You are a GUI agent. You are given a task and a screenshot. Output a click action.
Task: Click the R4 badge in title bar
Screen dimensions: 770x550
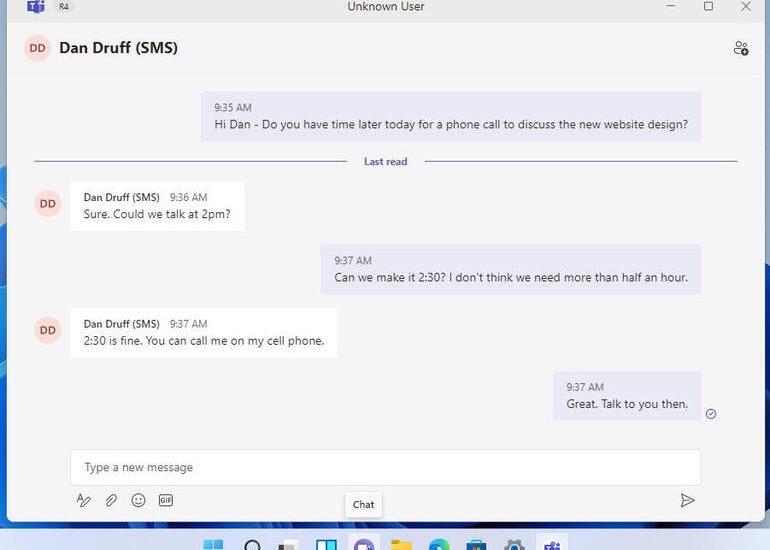(64, 6)
